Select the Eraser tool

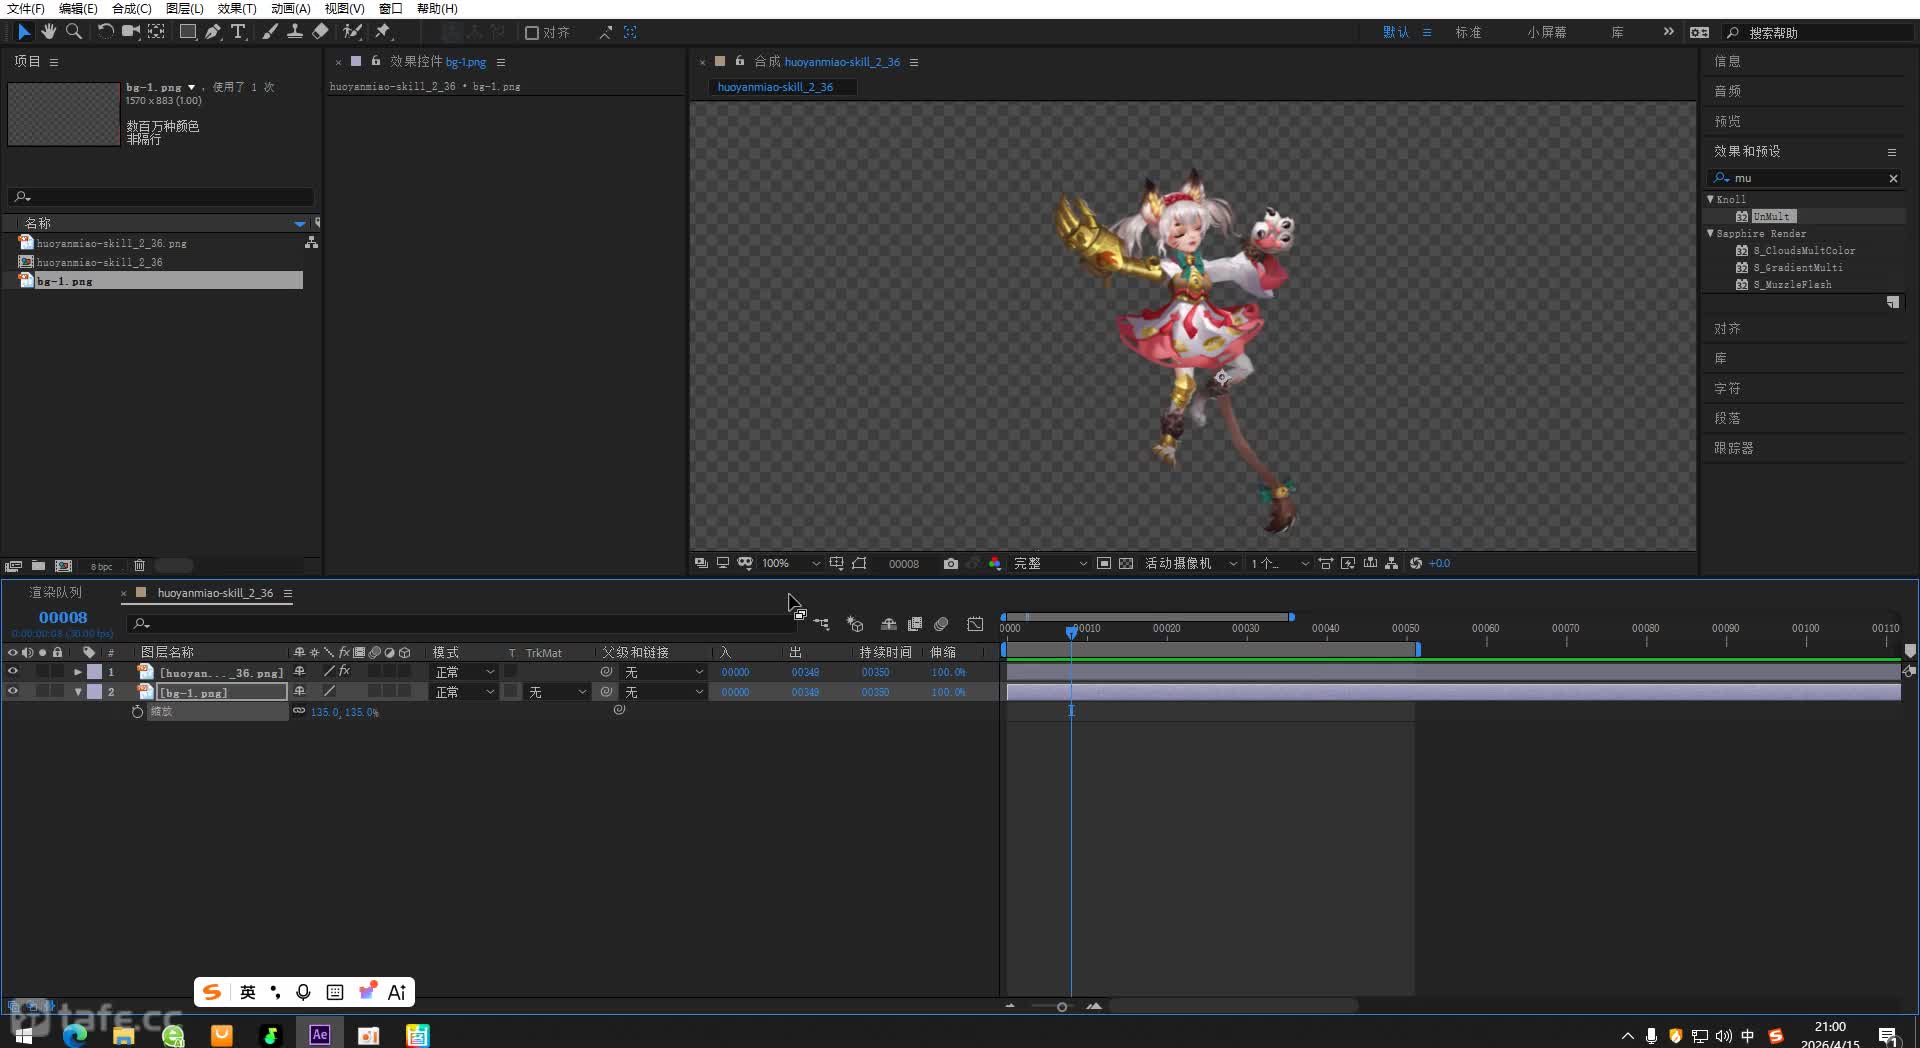tap(320, 32)
